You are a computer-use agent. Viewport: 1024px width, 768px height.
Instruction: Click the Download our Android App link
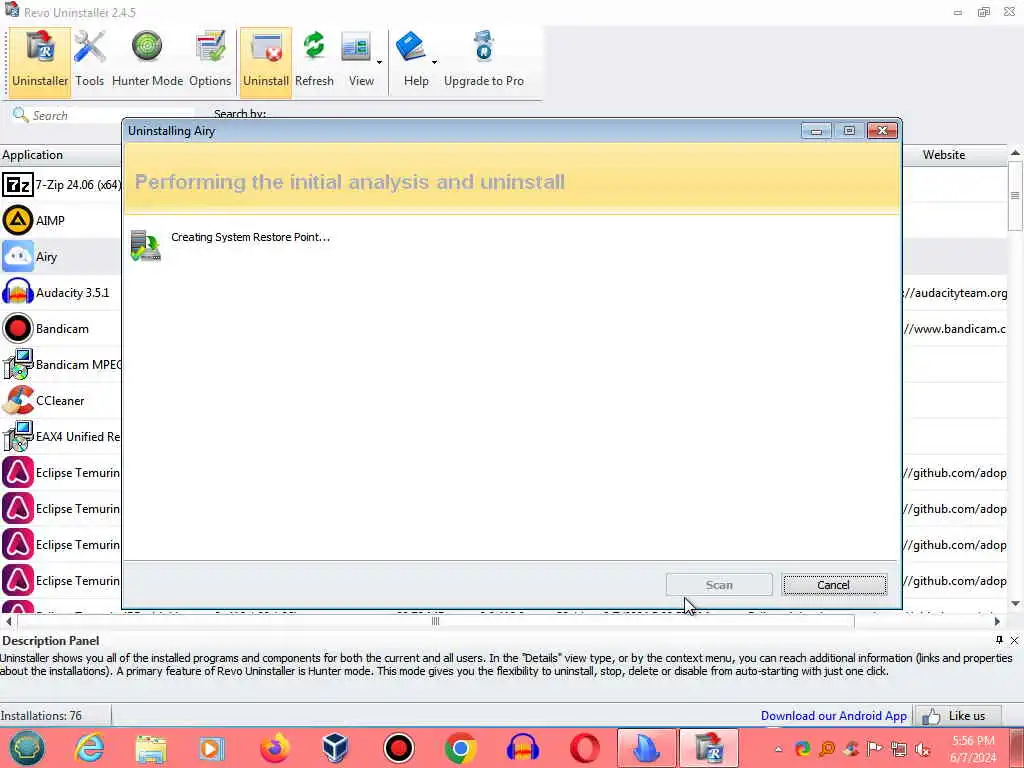(x=833, y=716)
